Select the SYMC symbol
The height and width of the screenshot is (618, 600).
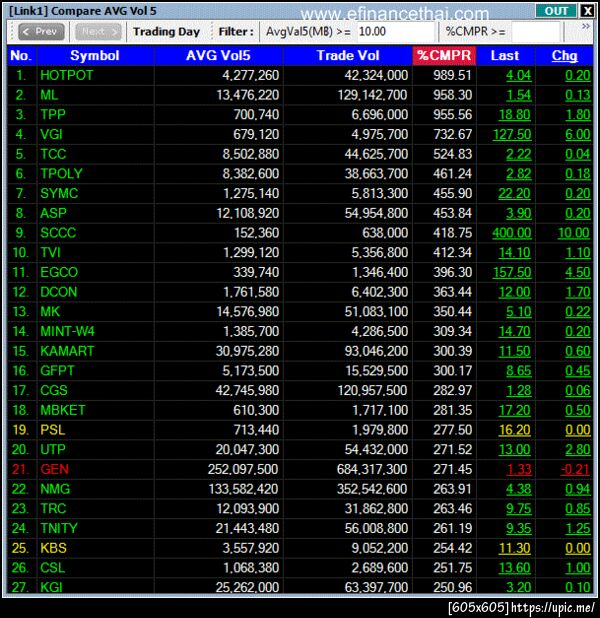[59, 194]
